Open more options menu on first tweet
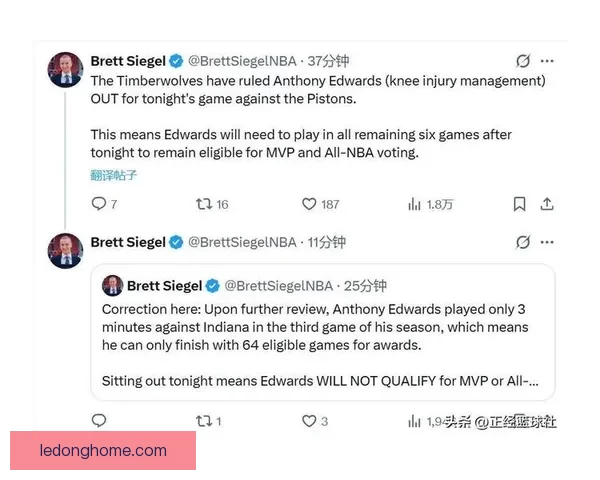Viewport: 600px width, 480px height. pos(547,61)
